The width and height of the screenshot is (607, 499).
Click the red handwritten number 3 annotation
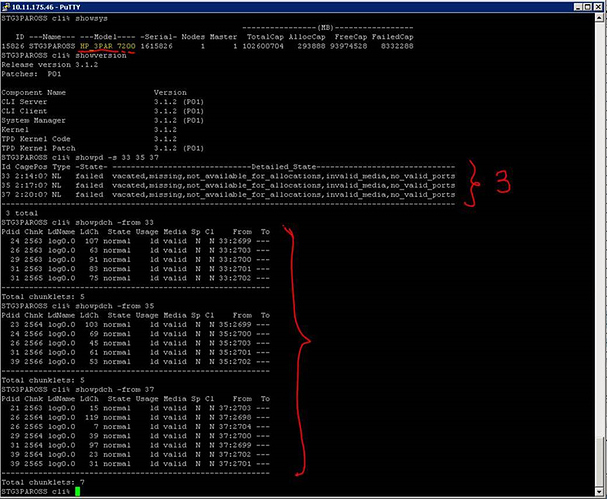pos(503,181)
